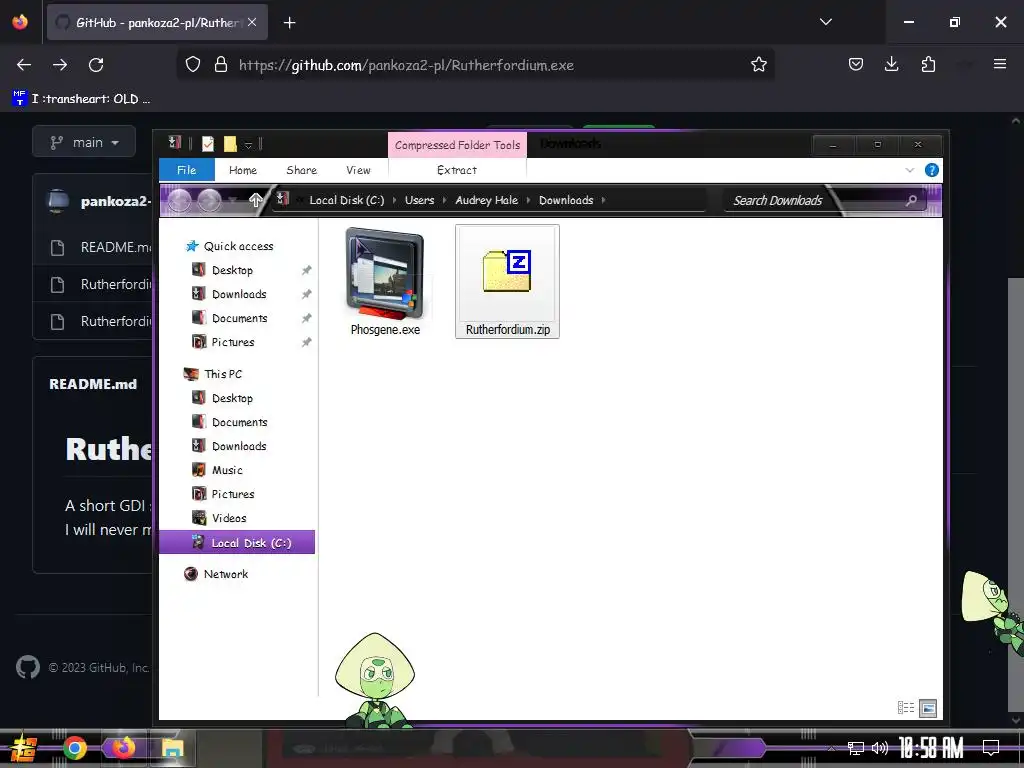Viewport: 1024px width, 768px height.
Task: Select Music under This PC
Action: coord(227,470)
